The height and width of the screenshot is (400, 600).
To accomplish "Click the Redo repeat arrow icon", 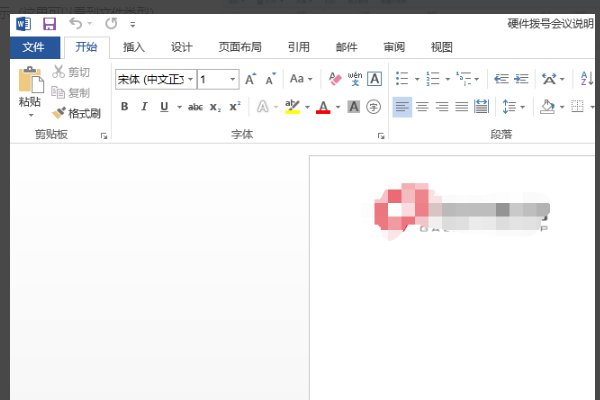I will click(111, 24).
